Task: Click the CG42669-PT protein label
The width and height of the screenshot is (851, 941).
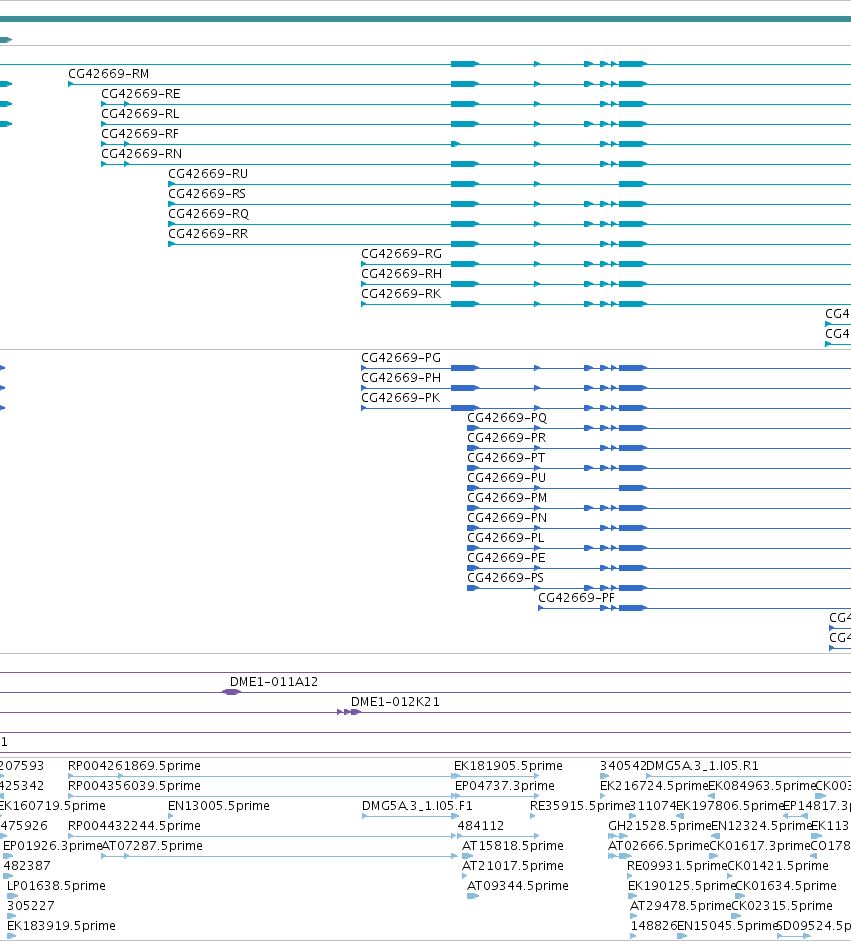Action: (x=506, y=457)
